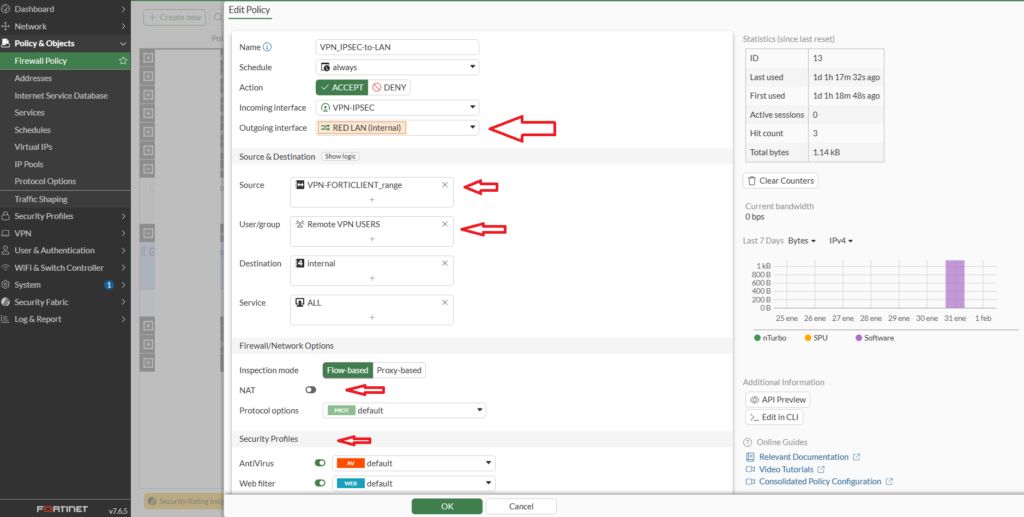Open the Outgoing interface dropdown
Screen dimensions: 1024x517
pos(398,127)
